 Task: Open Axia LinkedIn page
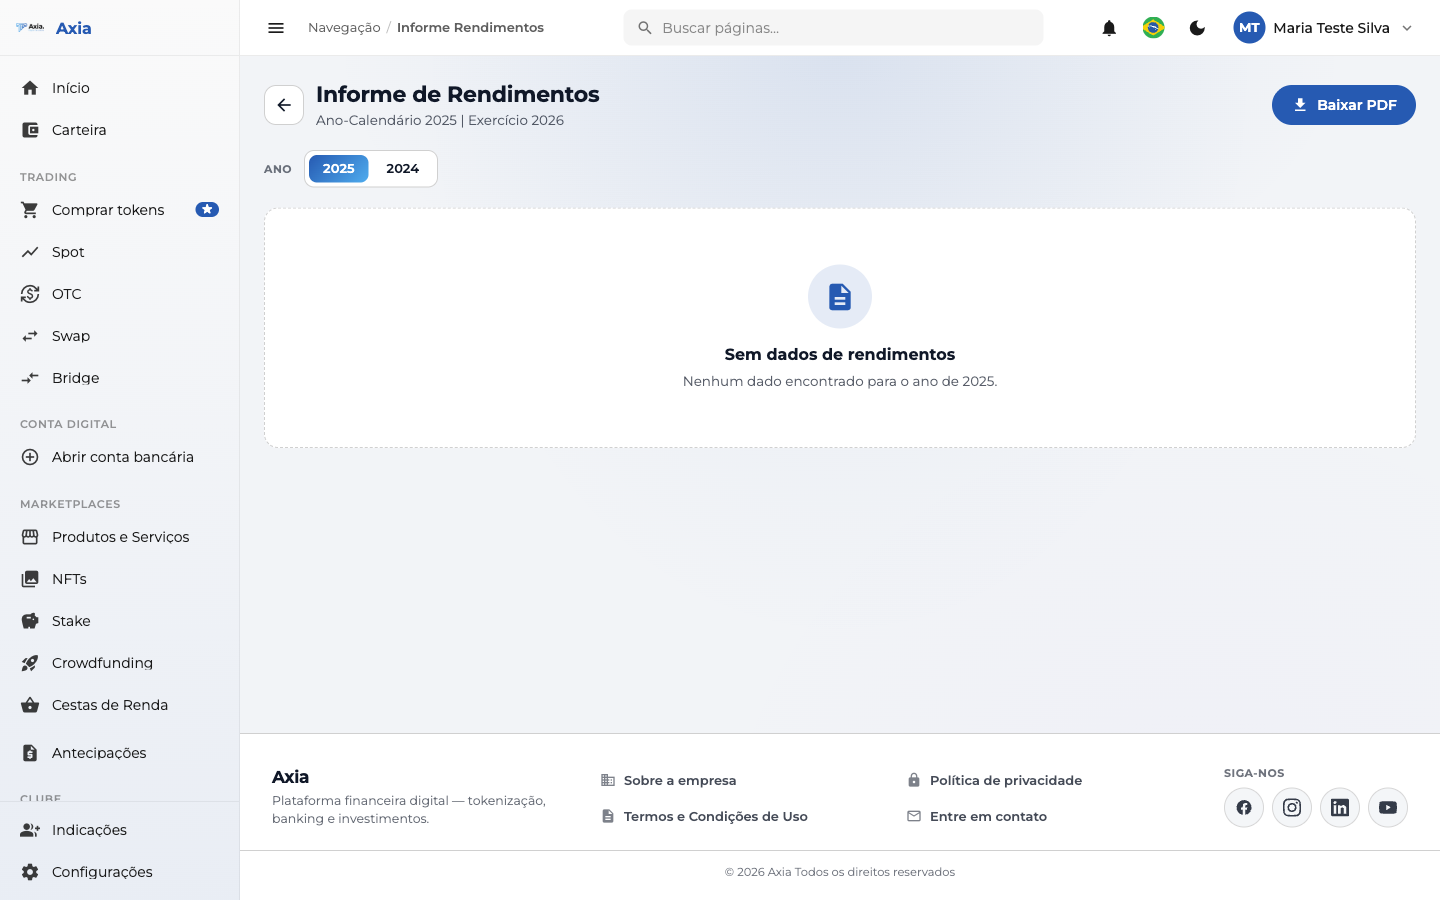point(1340,808)
